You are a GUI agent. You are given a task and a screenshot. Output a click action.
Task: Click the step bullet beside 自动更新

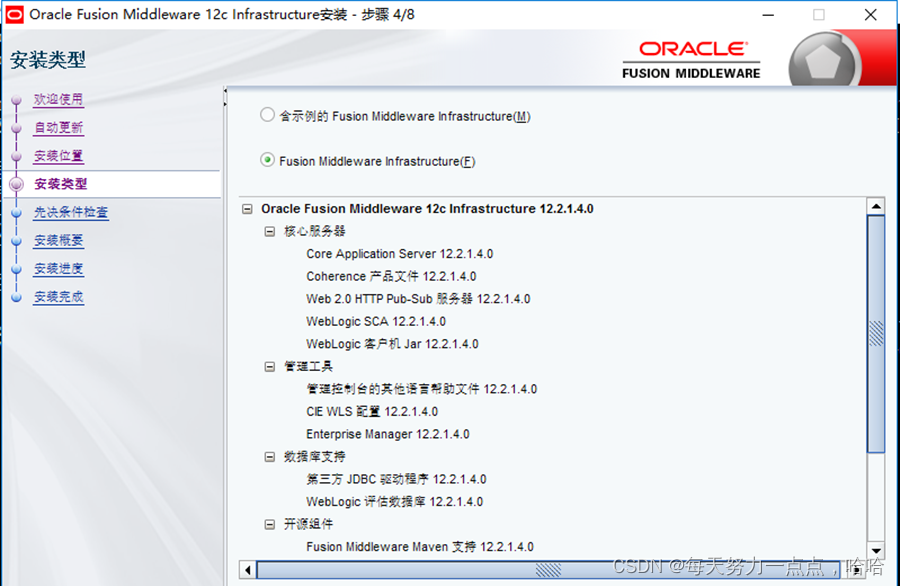pyautogui.click(x=17, y=128)
